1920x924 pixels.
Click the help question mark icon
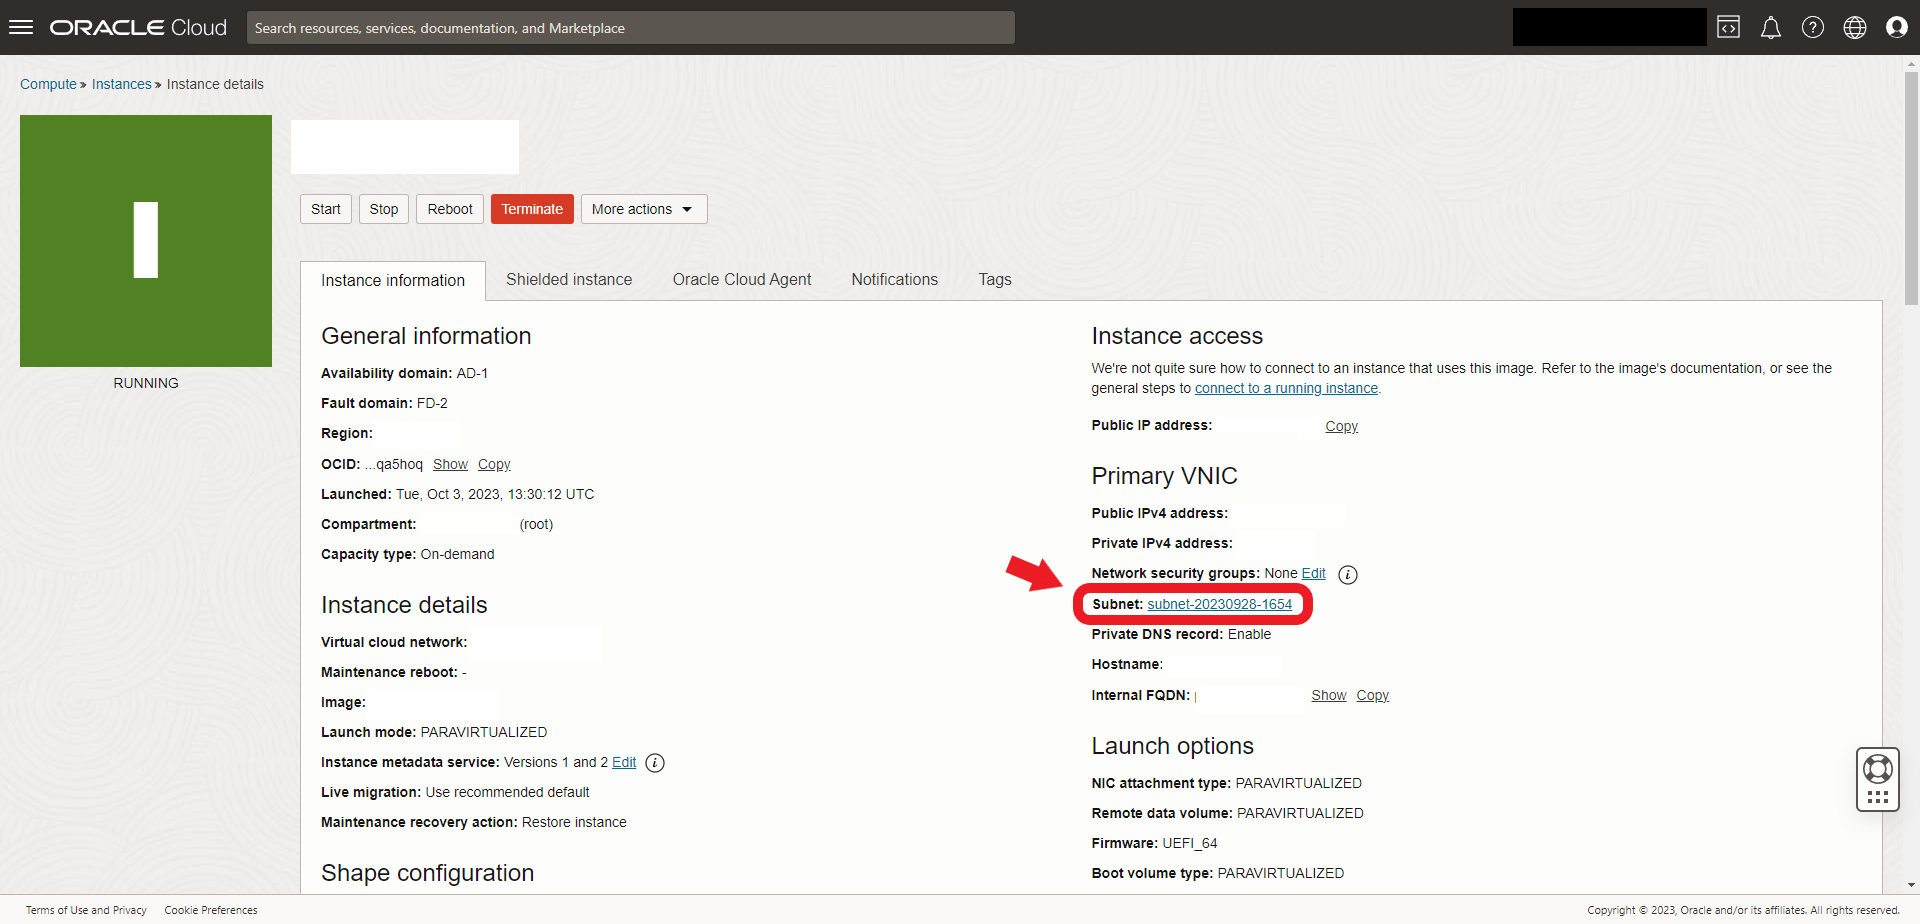(1812, 27)
